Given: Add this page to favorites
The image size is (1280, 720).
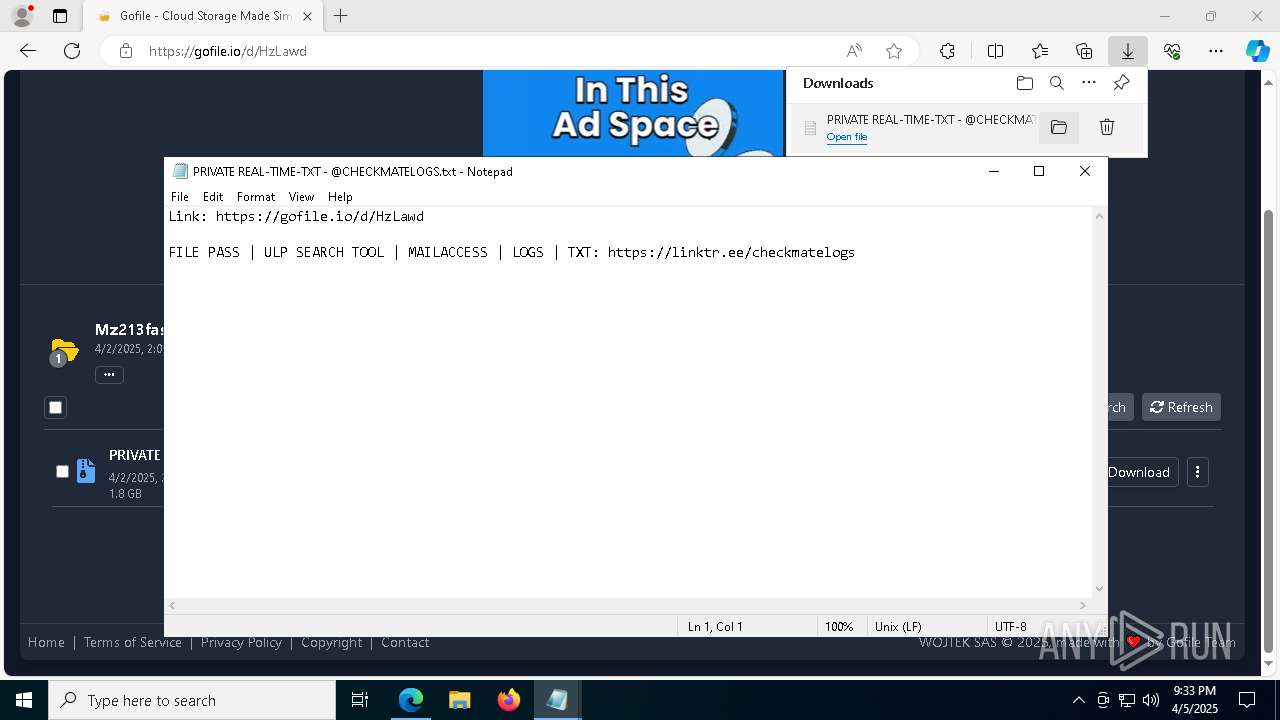Looking at the screenshot, I should (x=894, y=51).
